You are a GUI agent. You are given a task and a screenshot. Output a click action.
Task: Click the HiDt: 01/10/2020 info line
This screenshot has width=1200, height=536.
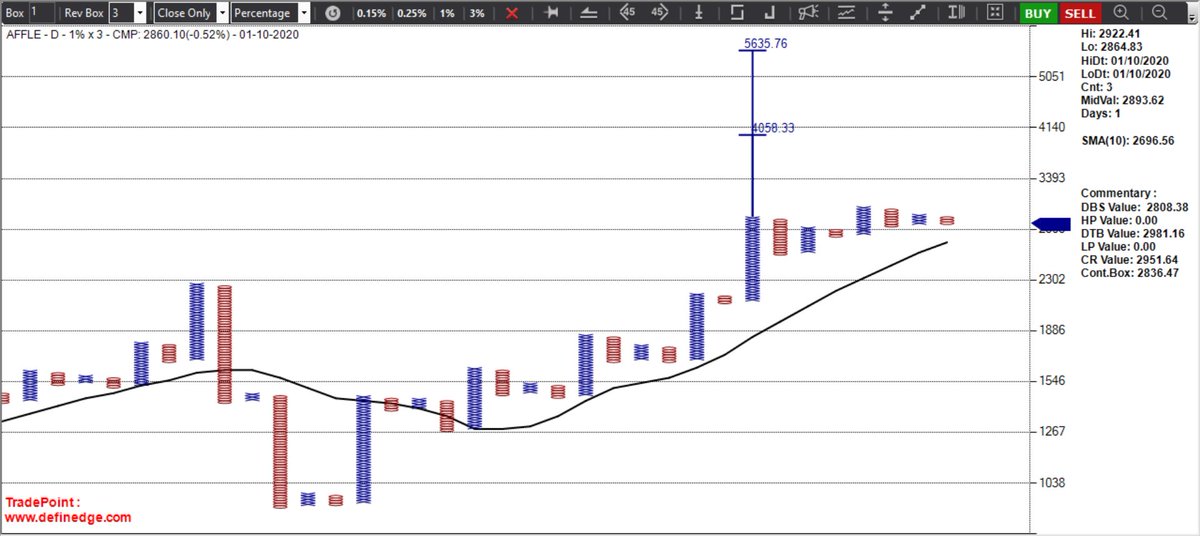[1125, 60]
